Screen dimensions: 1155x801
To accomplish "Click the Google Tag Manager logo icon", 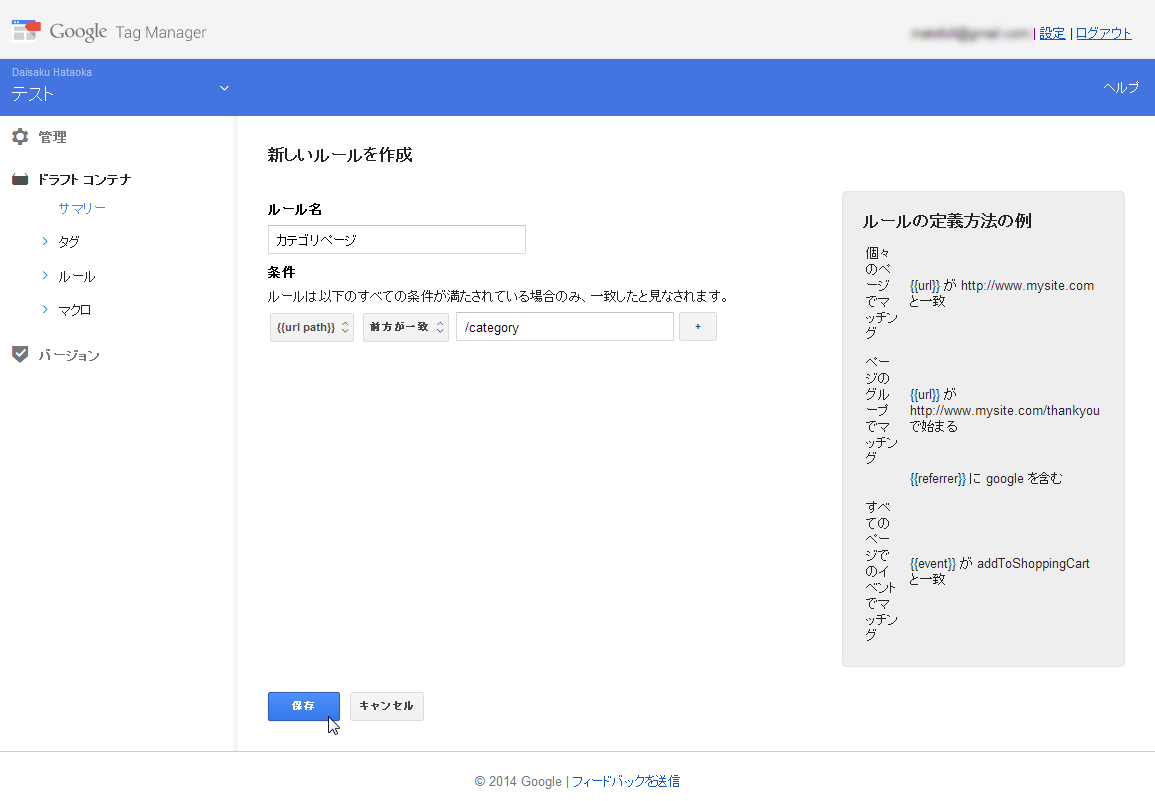I will tap(26, 31).
